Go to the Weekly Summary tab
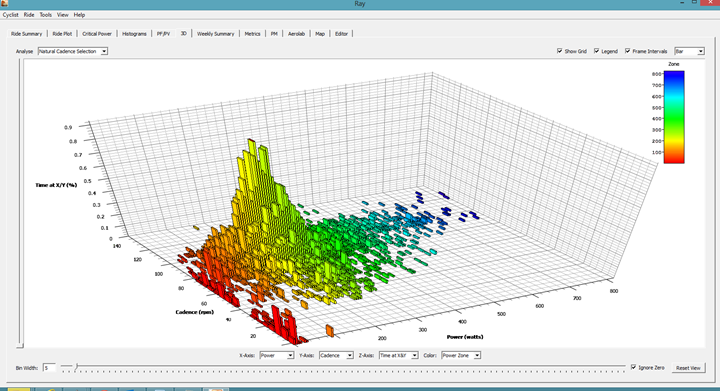Viewport: 720px width, 391px height. click(215, 34)
